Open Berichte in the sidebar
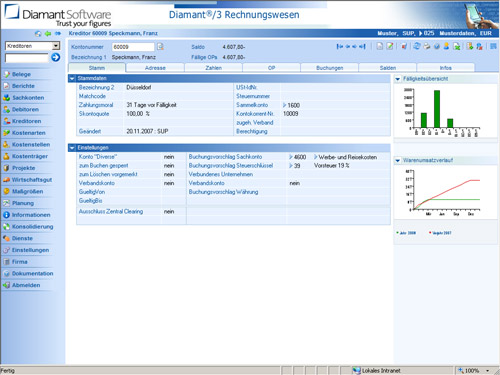 point(23,86)
